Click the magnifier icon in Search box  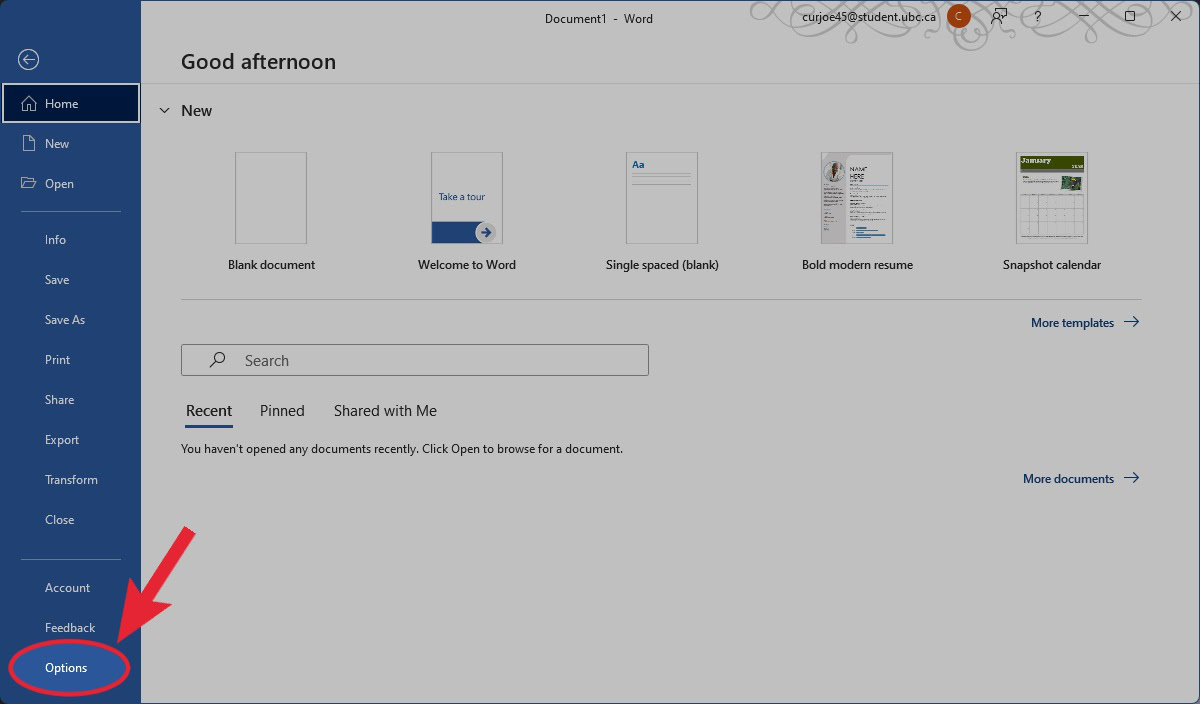point(217,360)
